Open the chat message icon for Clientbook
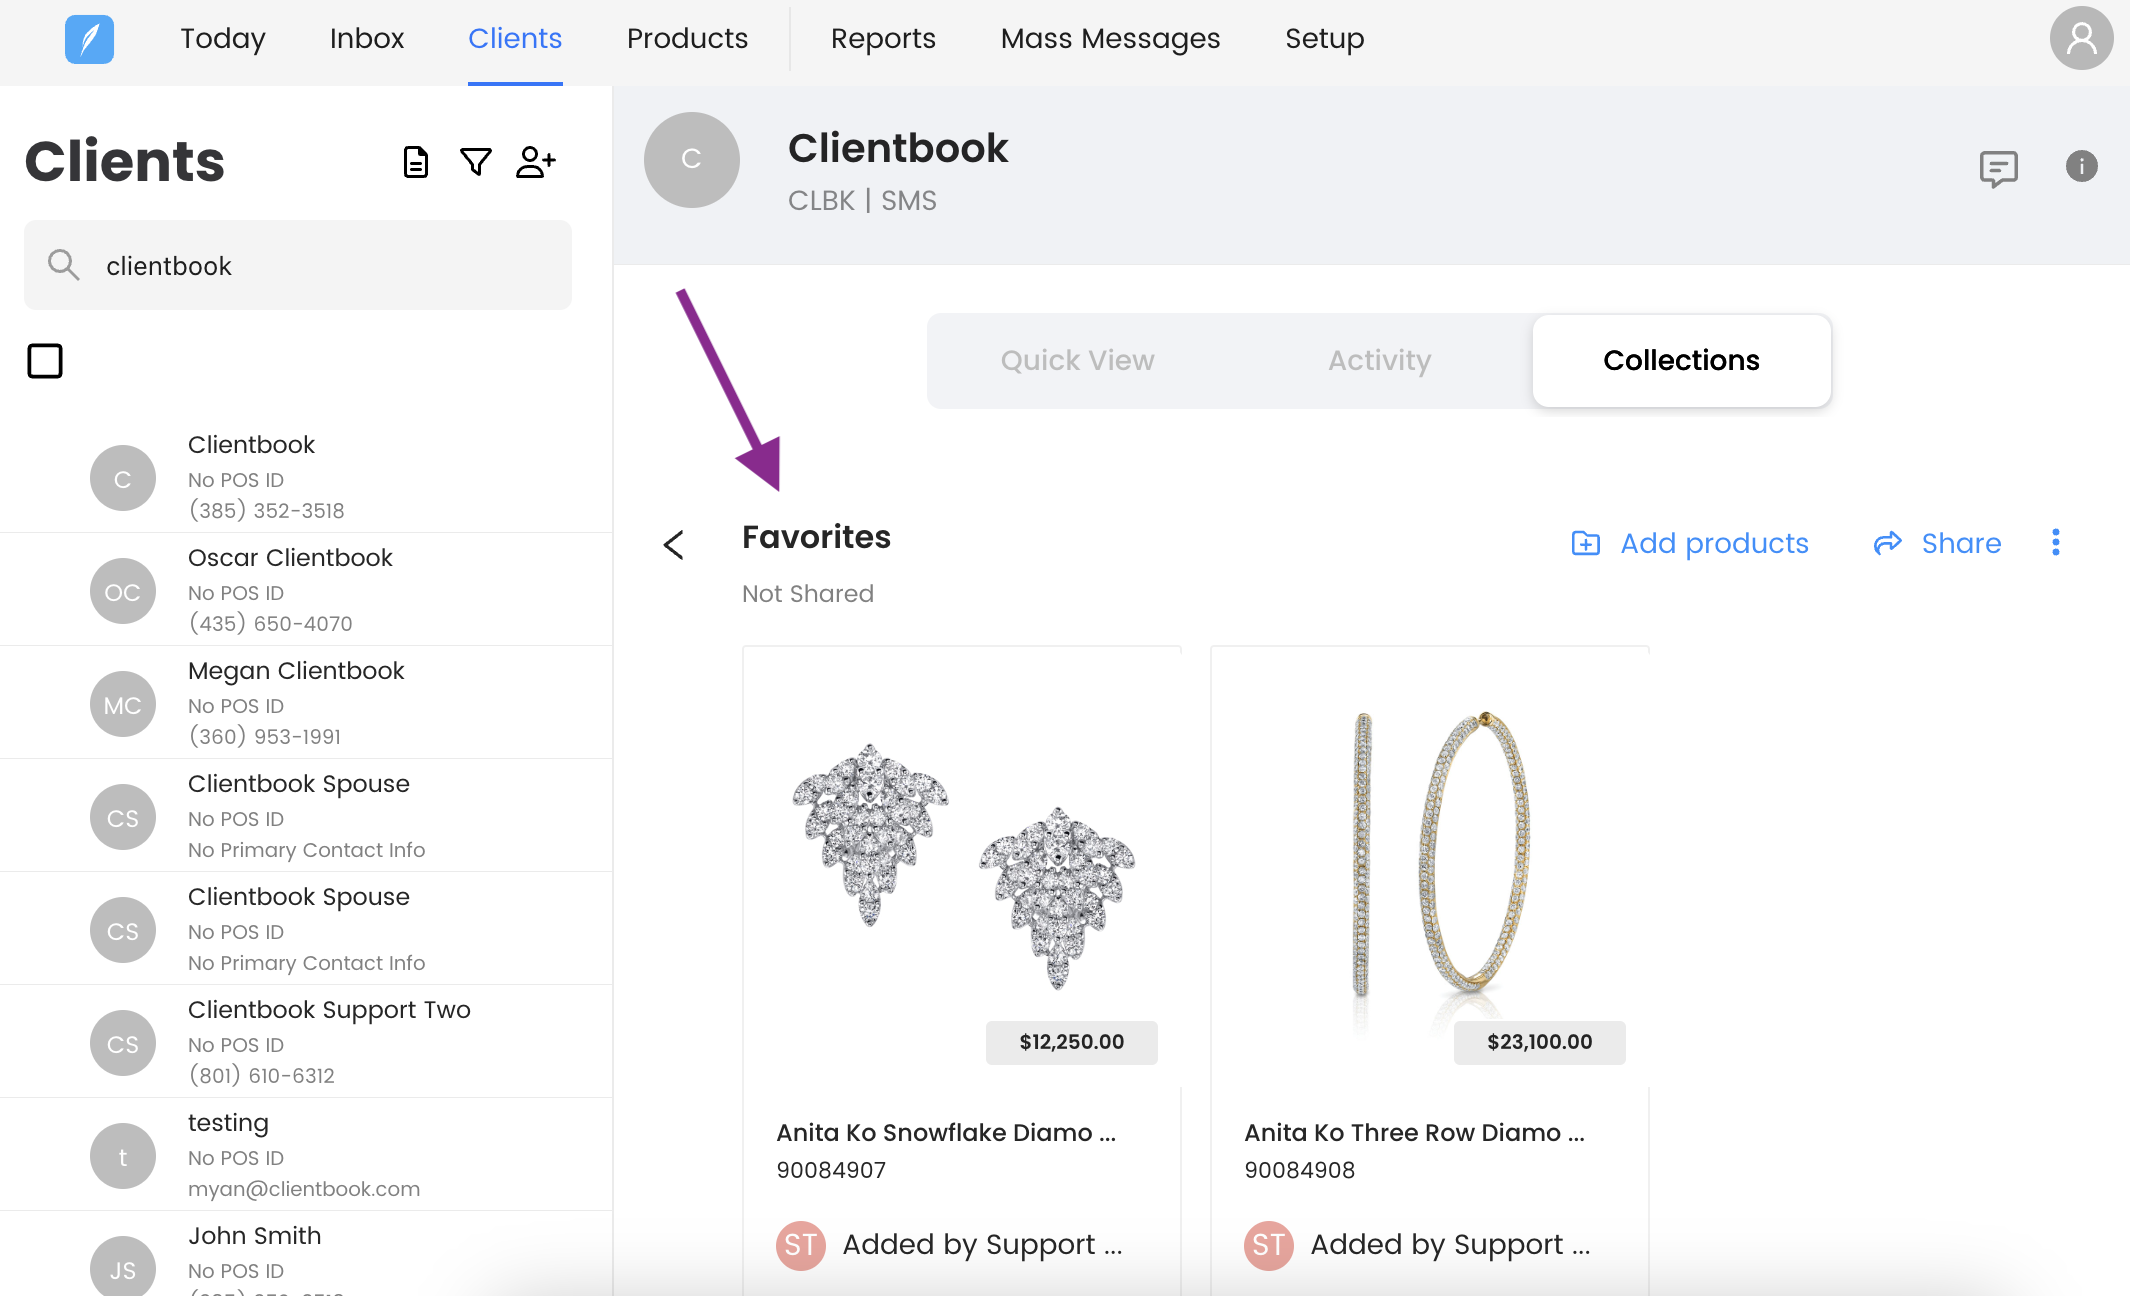The image size is (2130, 1296). pyautogui.click(x=1998, y=167)
